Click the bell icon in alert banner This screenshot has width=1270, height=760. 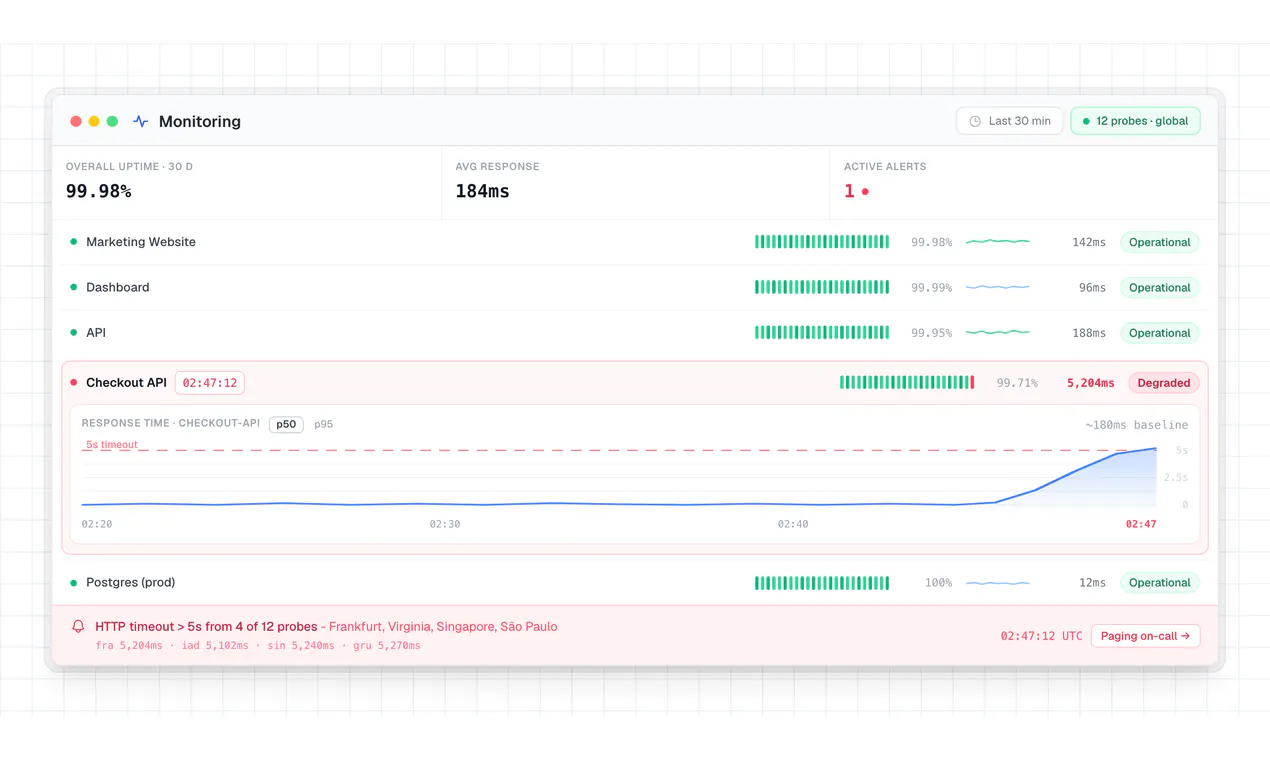coord(78,627)
